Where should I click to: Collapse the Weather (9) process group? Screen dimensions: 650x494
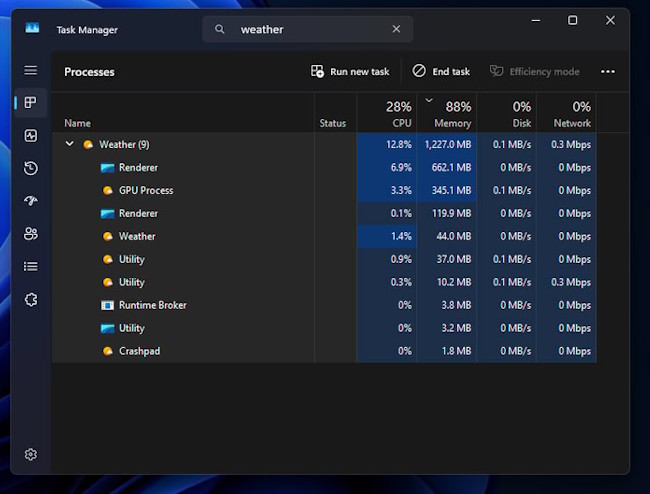pyautogui.click(x=70, y=144)
